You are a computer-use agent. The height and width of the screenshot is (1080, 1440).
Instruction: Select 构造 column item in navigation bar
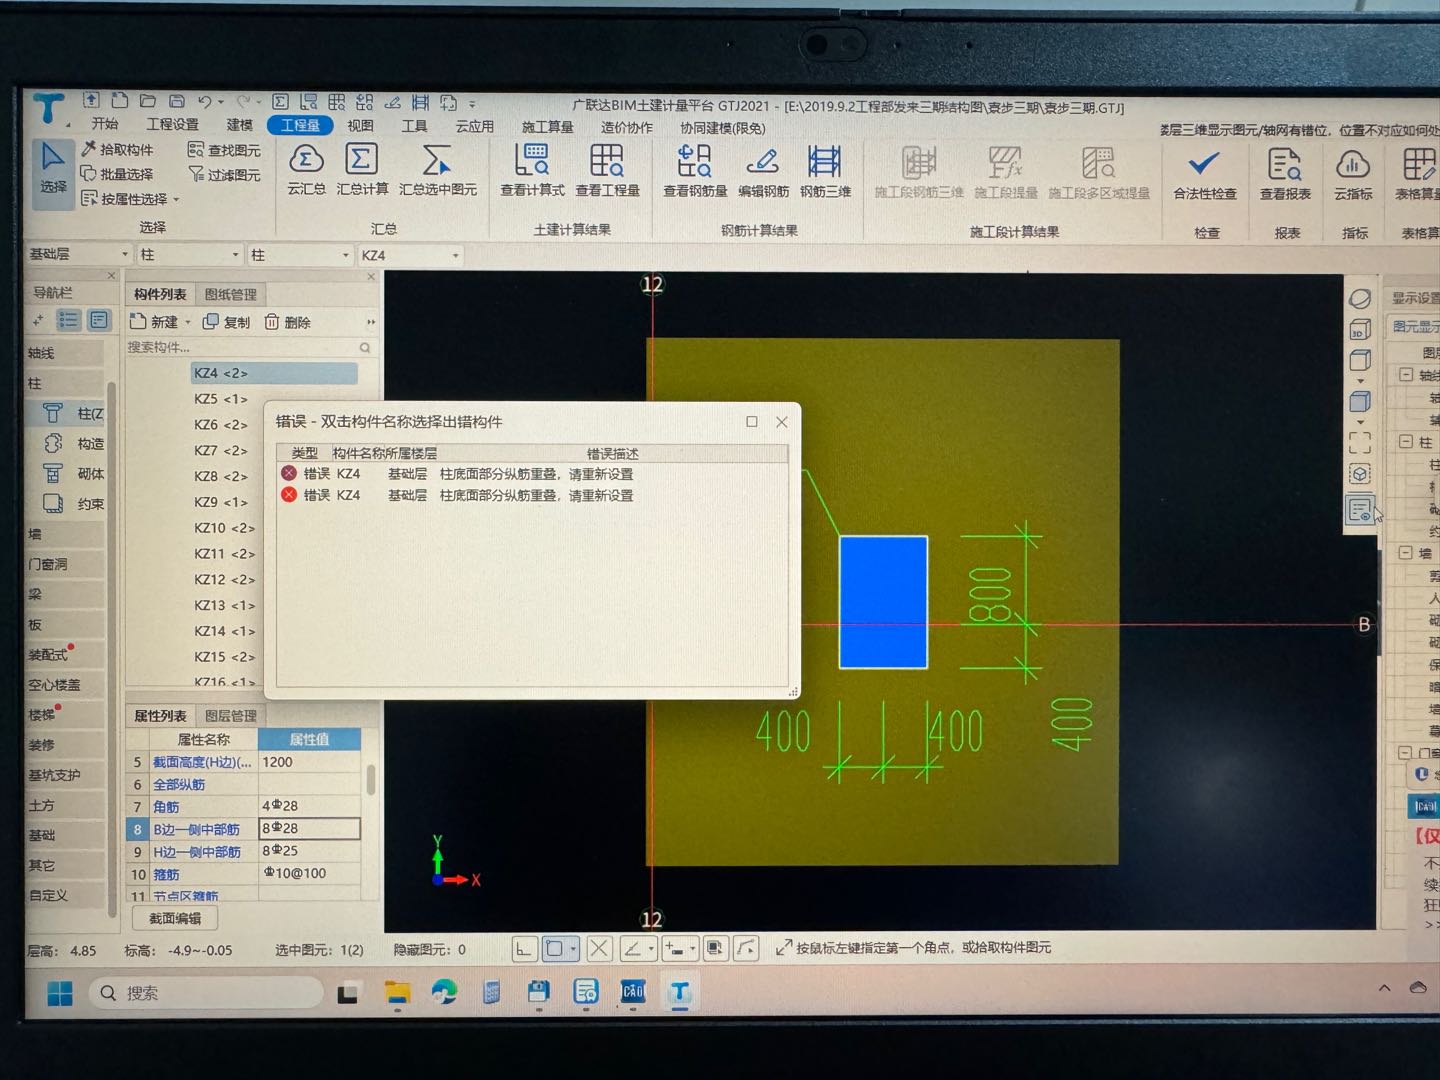(x=74, y=443)
